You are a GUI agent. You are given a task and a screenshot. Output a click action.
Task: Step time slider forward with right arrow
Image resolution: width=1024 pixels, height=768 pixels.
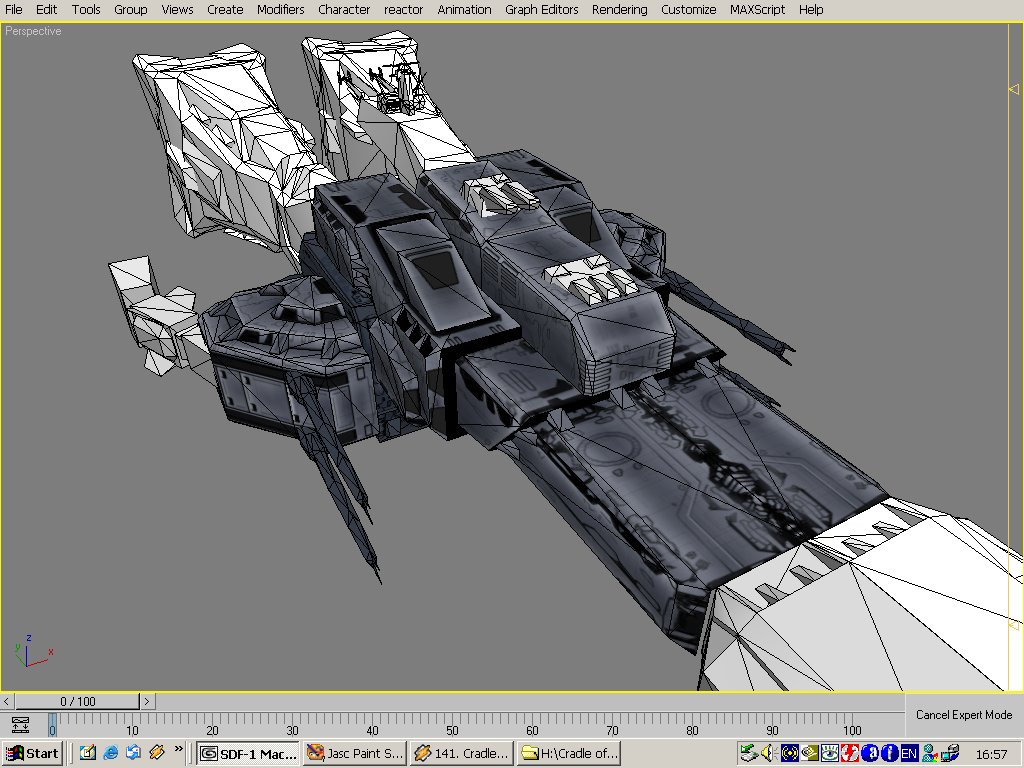[147, 701]
